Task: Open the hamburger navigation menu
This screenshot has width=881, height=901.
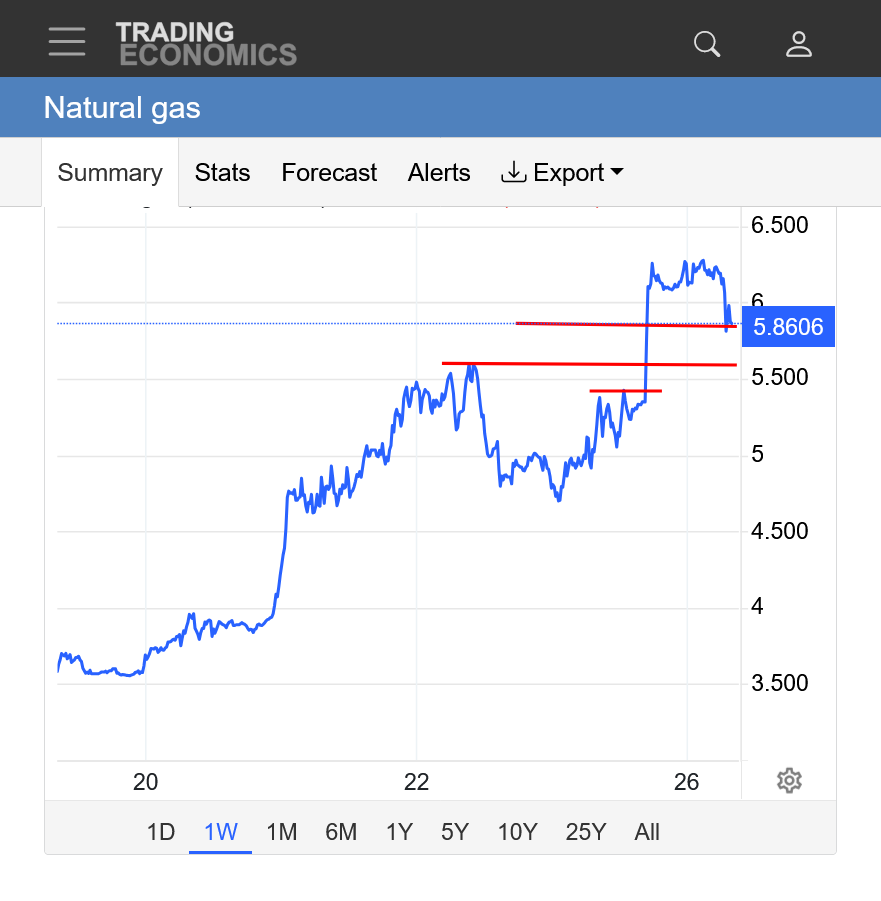Action: 67,42
